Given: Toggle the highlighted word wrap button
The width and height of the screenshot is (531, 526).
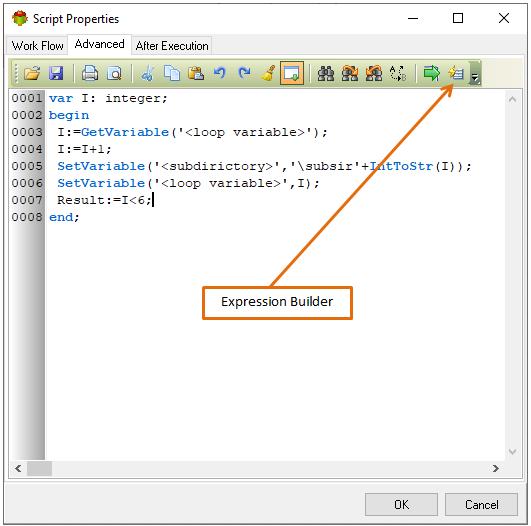Looking at the screenshot, I should pyautogui.click(x=292, y=73).
